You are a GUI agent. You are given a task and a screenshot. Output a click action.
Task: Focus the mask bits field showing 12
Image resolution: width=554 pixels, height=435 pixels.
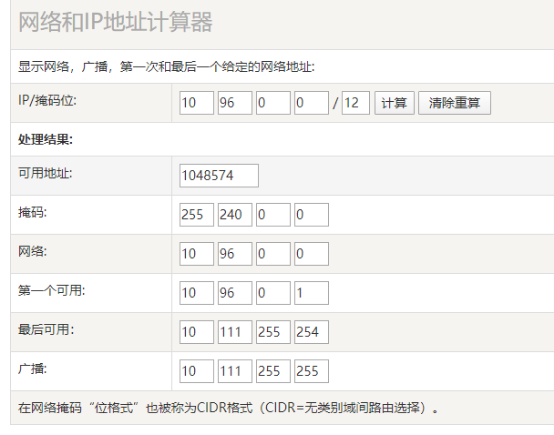356,103
